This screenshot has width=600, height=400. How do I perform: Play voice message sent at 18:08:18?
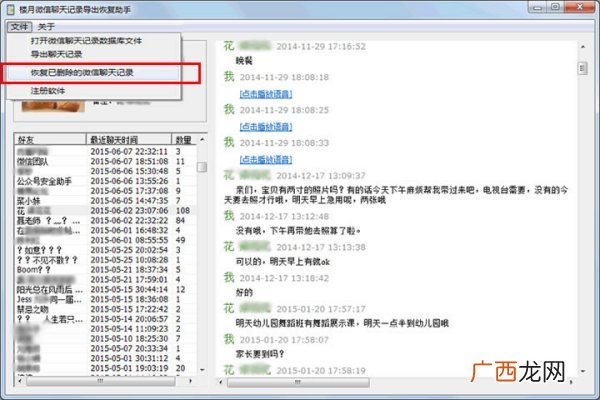pyautogui.click(x=266, y=94)
